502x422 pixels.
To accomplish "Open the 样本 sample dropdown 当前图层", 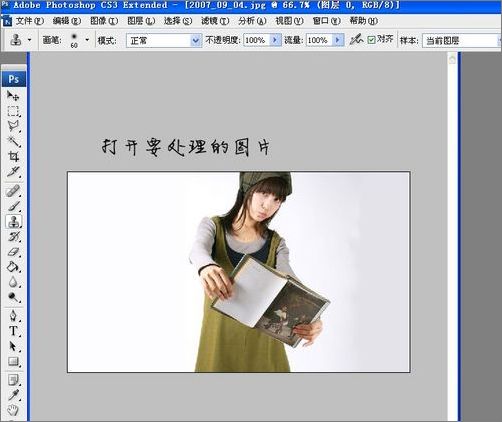I will tap(462, 41).
